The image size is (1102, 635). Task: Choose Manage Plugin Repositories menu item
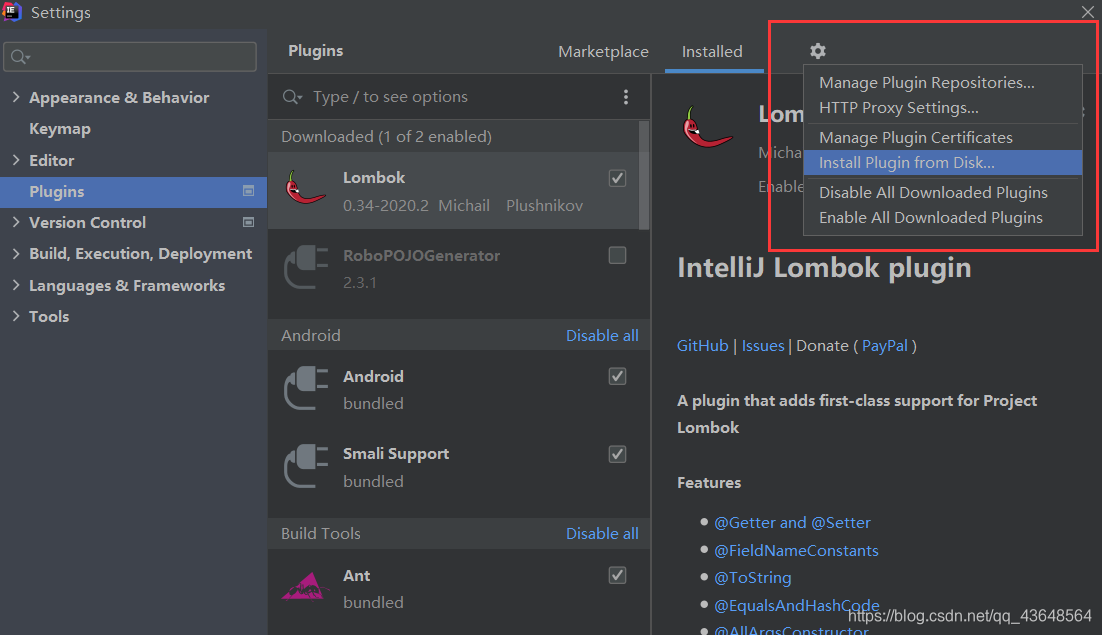(x=942, y=83)
